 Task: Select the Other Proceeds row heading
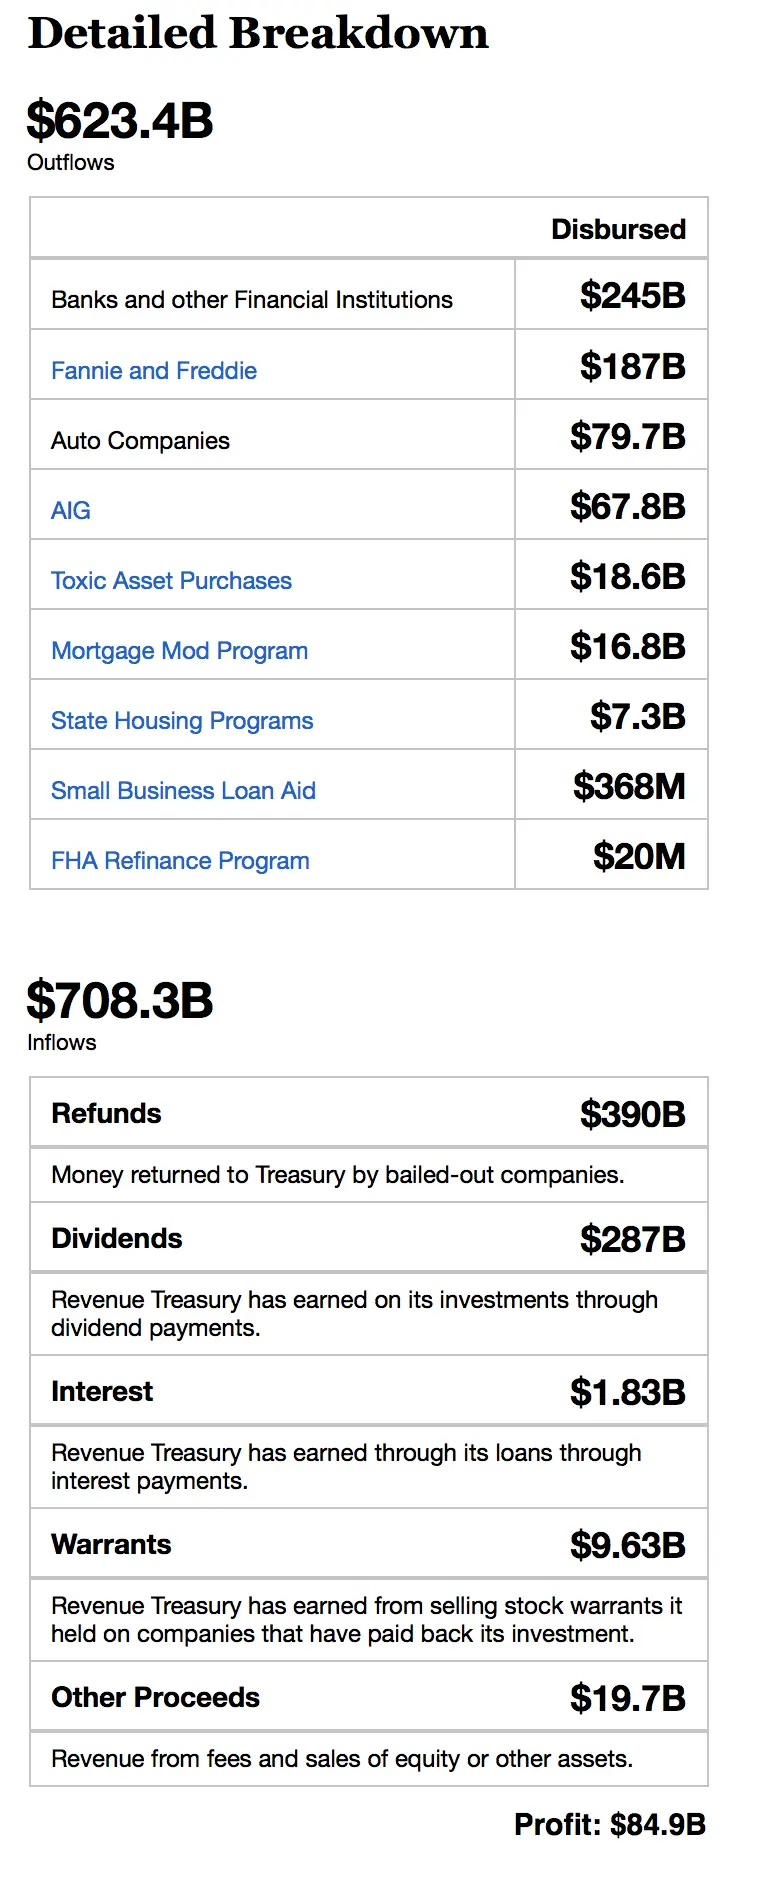(x=155, y=1698)
